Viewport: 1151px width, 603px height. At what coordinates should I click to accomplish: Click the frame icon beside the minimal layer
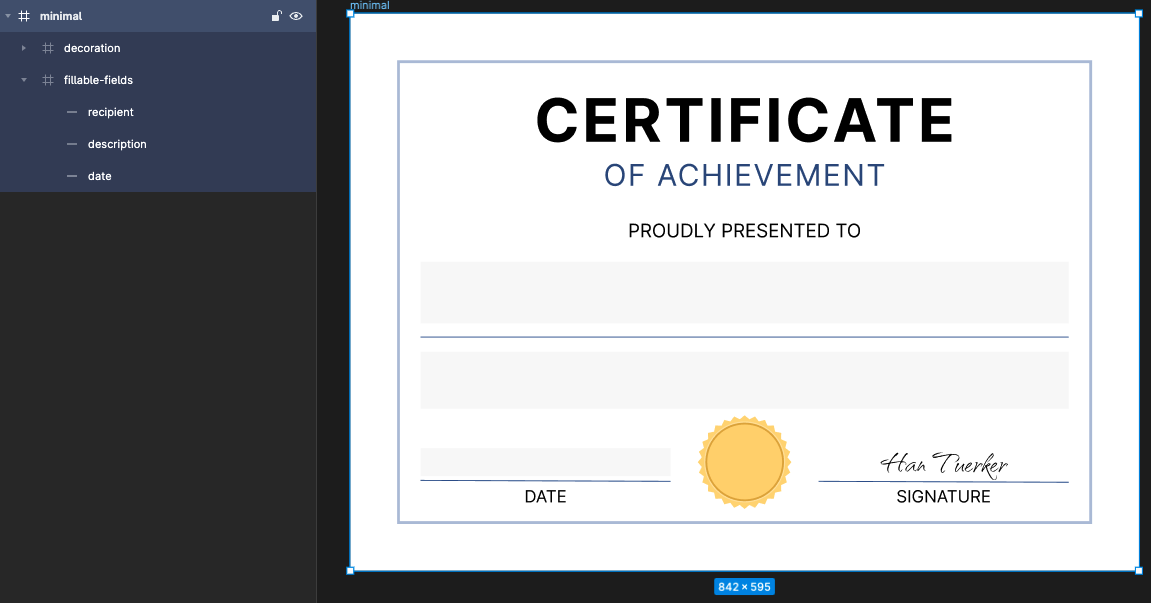pos(24,16)
